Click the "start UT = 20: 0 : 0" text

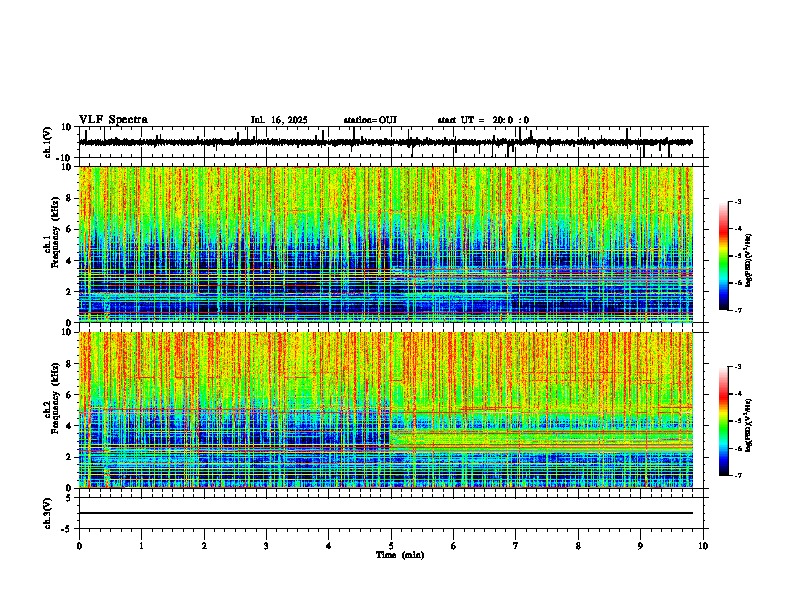point(483,120)
